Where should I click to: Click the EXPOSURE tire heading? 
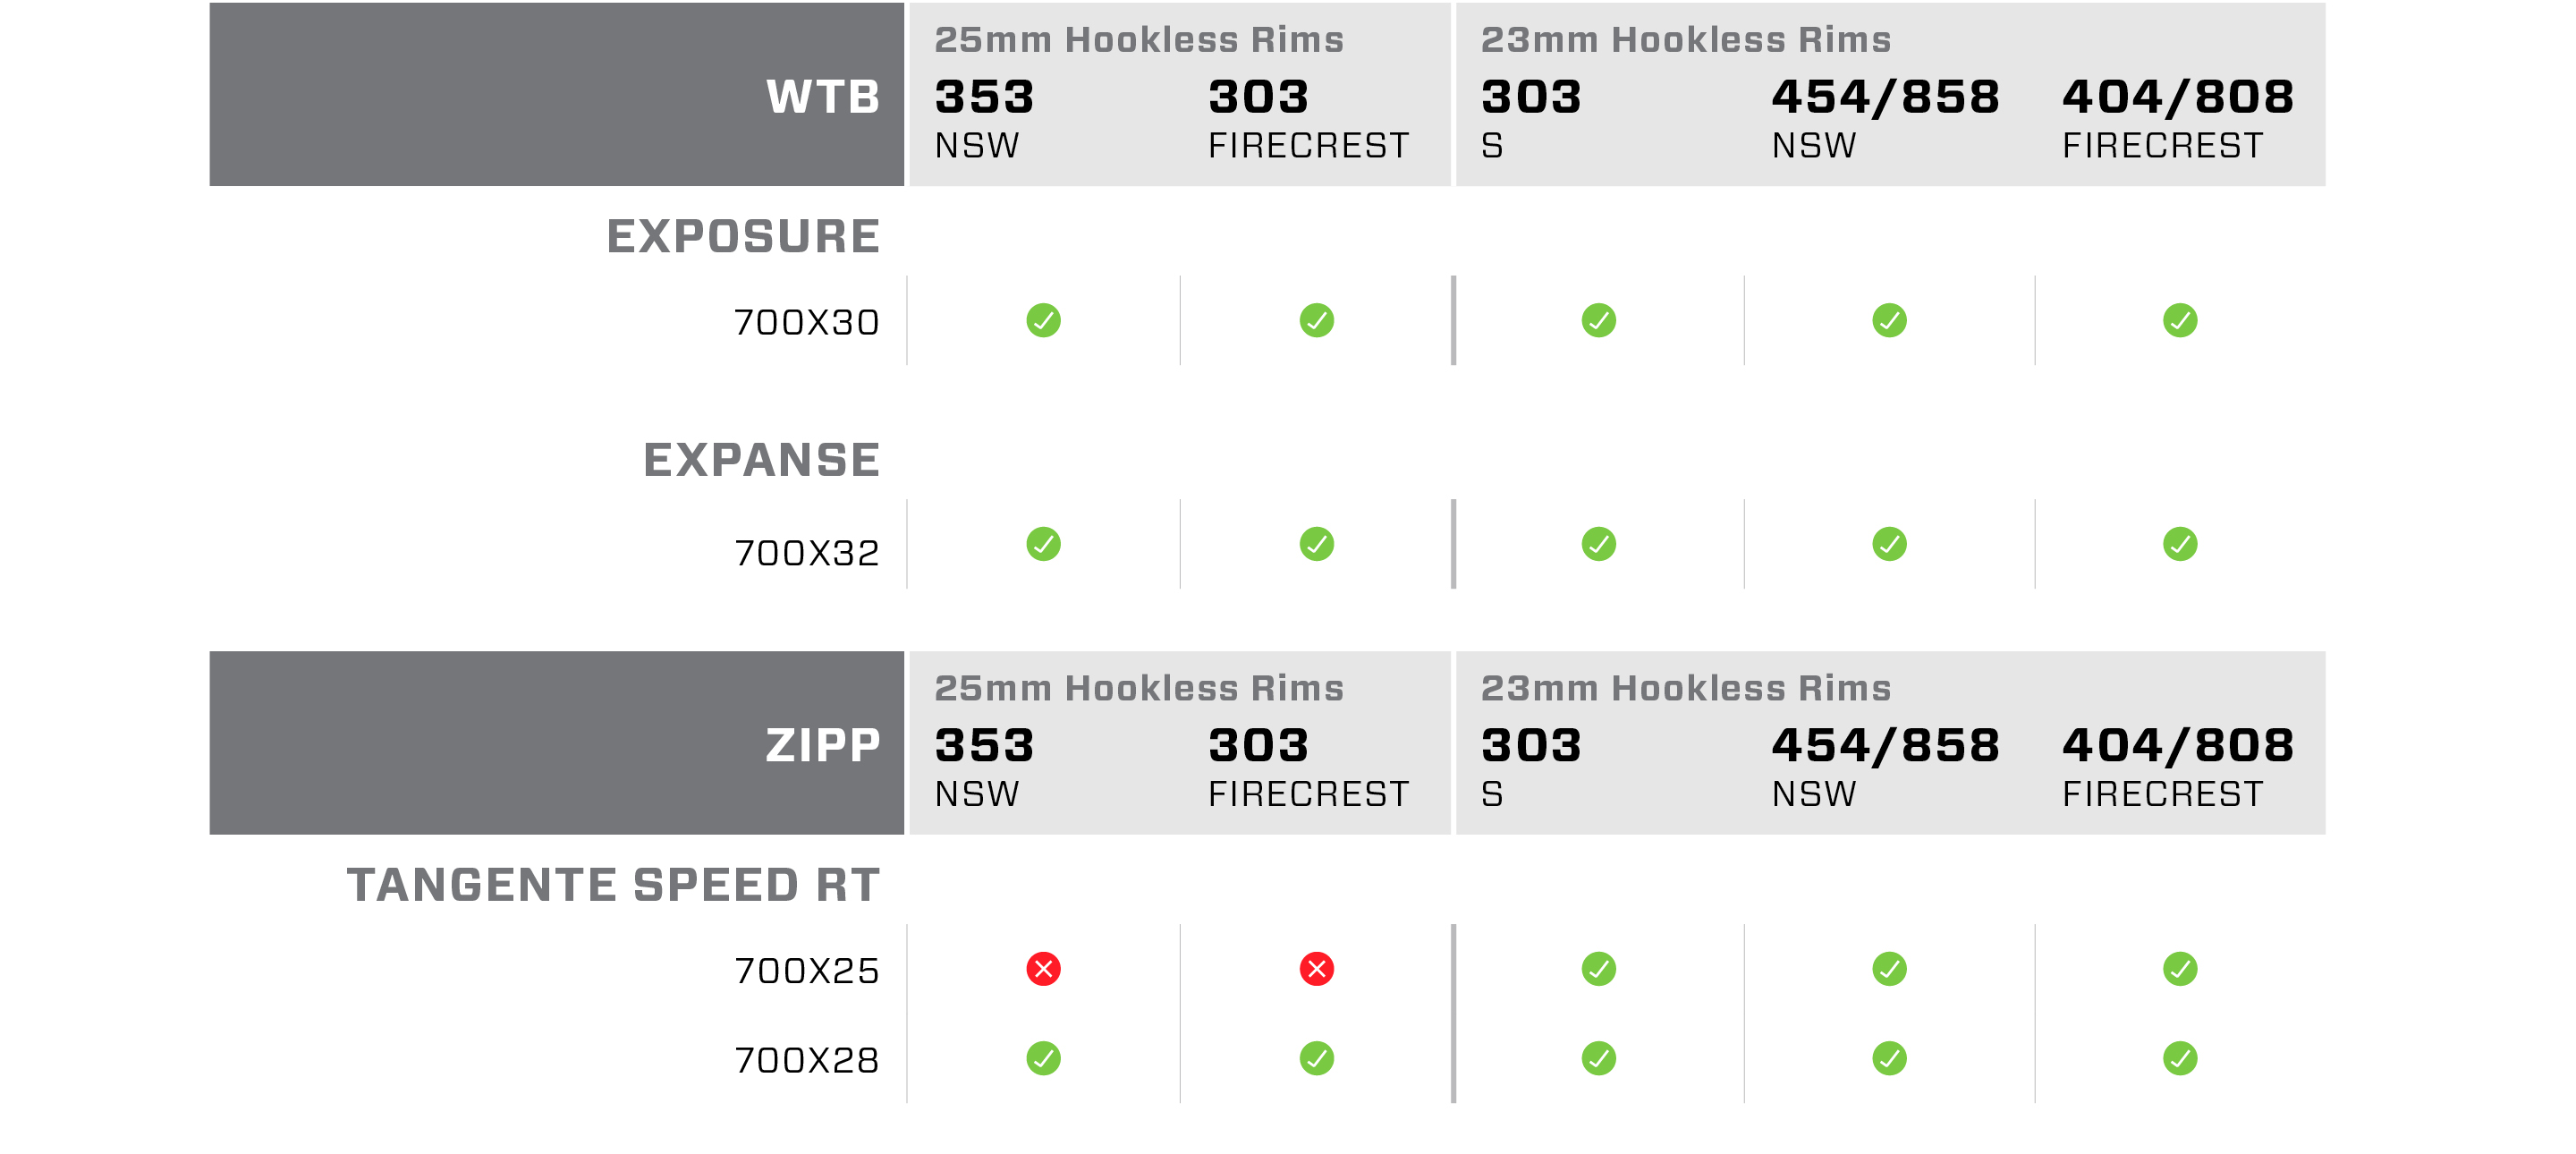coord(743,237)
